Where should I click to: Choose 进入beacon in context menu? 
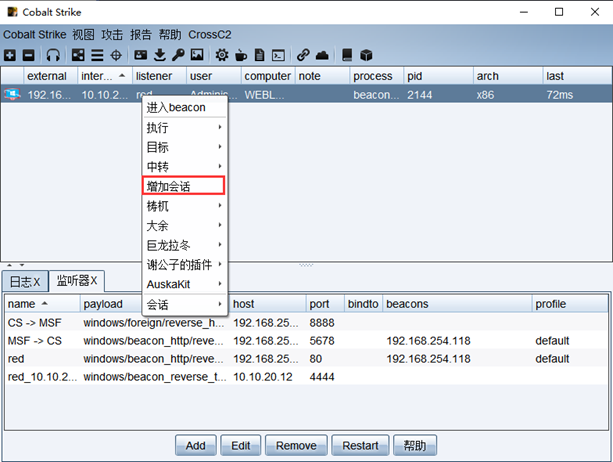click(185, 107)
